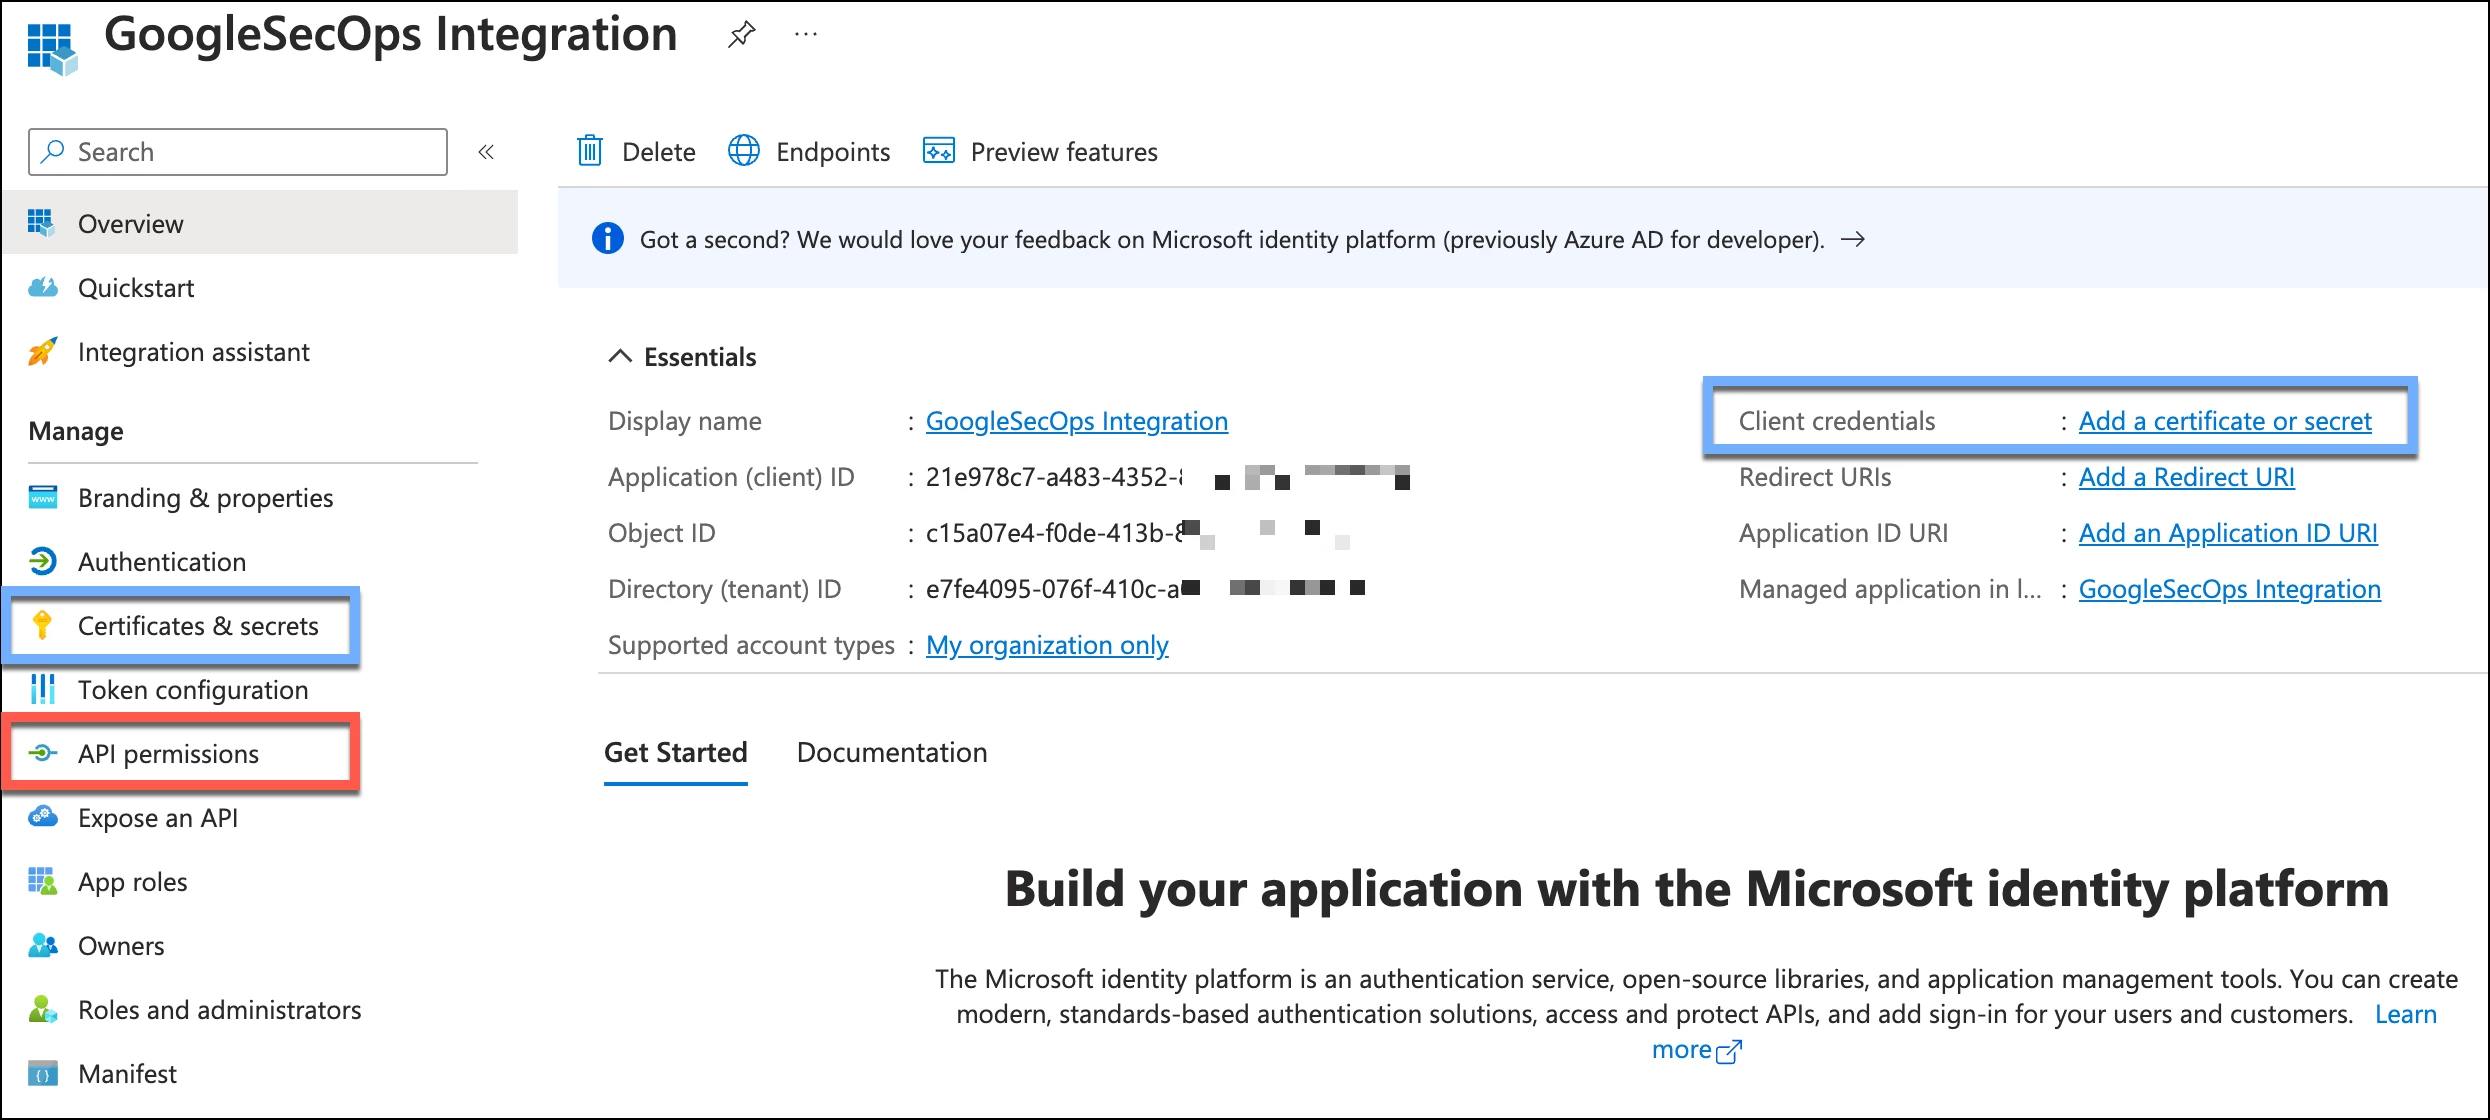Click the Preview features icon
The image size is (2490, 1120).
point(939,151)
